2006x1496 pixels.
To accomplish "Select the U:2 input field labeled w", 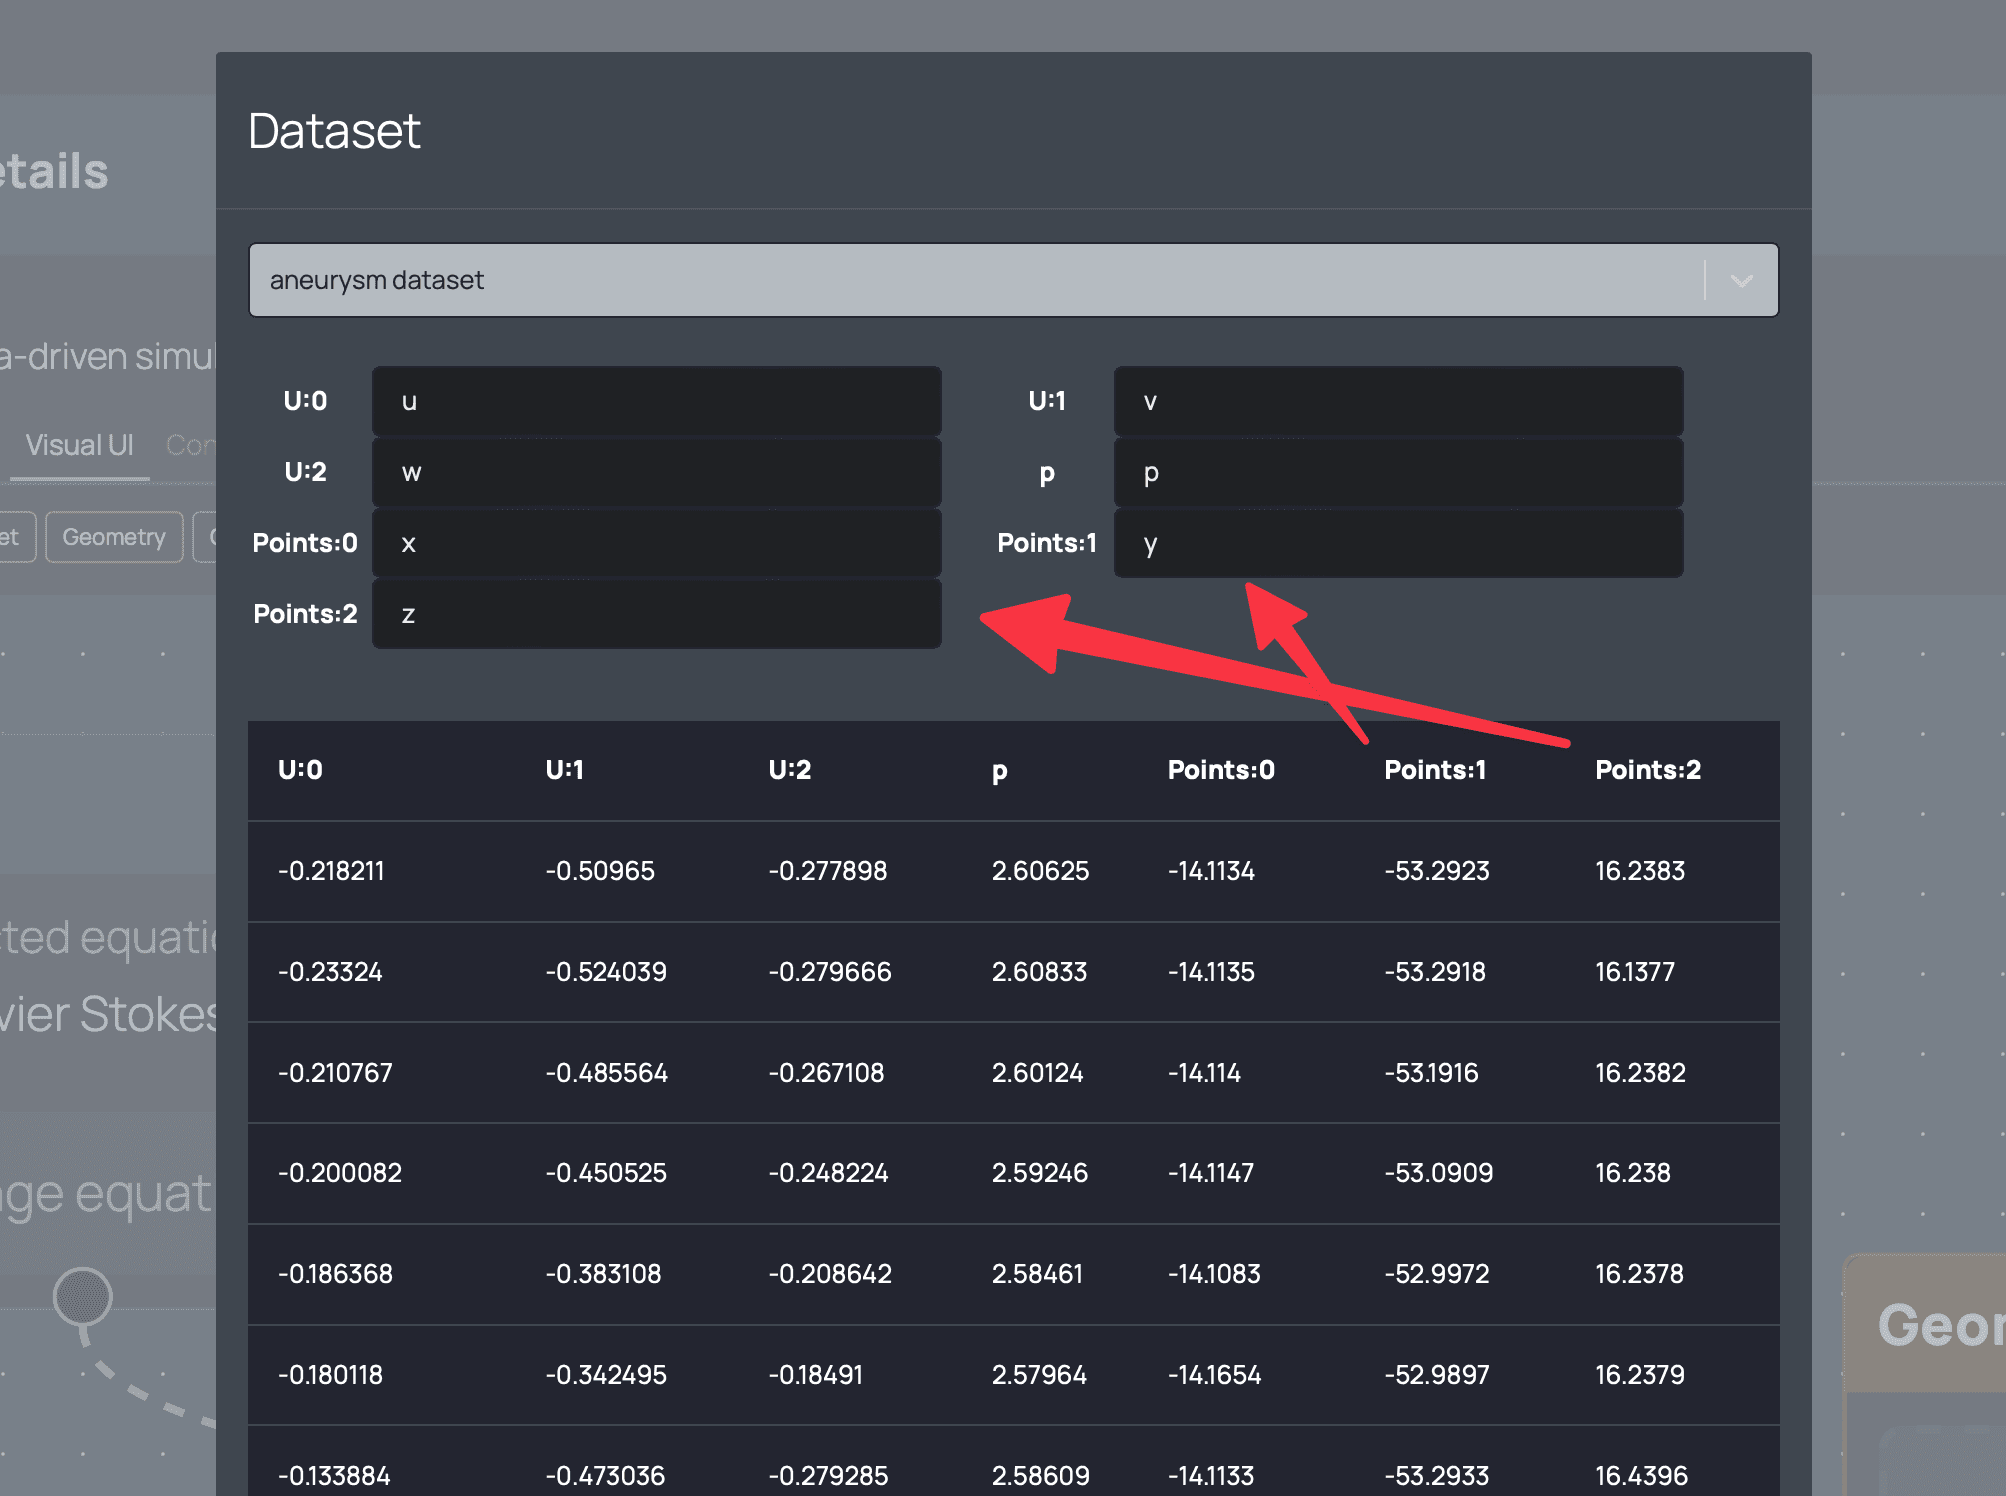I will click(x=657, y=471).
